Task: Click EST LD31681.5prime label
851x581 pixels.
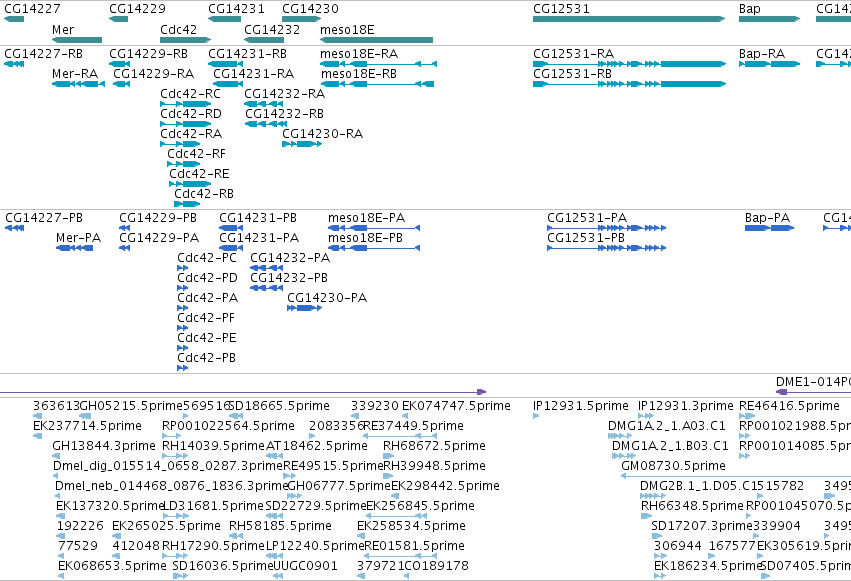Action: (x=213, y=506)
